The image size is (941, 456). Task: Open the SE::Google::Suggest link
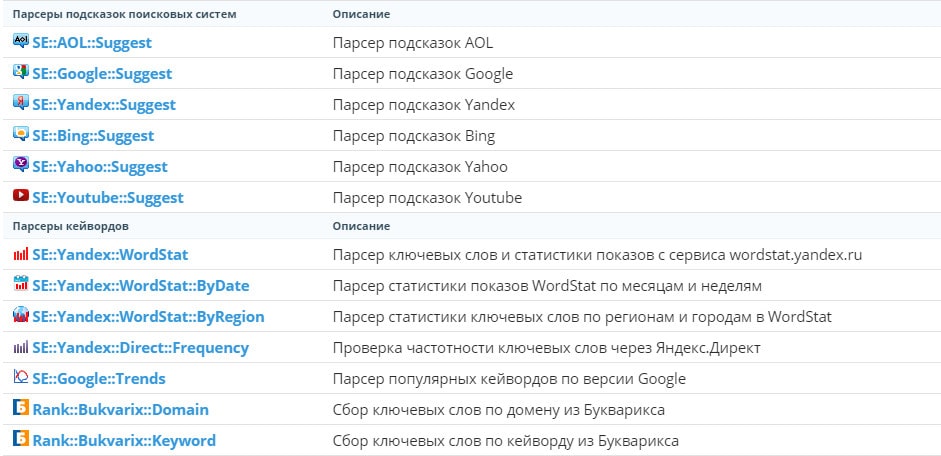(102, 74)
